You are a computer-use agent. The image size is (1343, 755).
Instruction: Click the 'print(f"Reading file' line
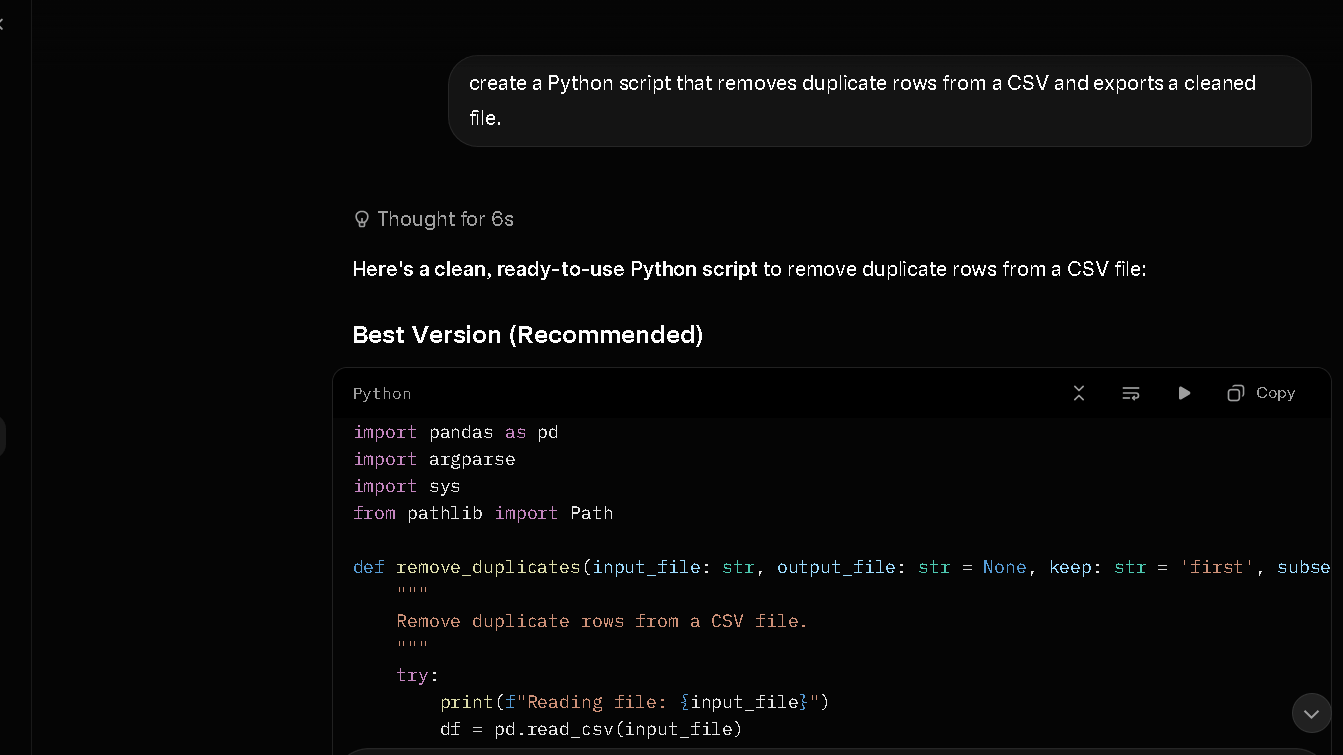635,702
